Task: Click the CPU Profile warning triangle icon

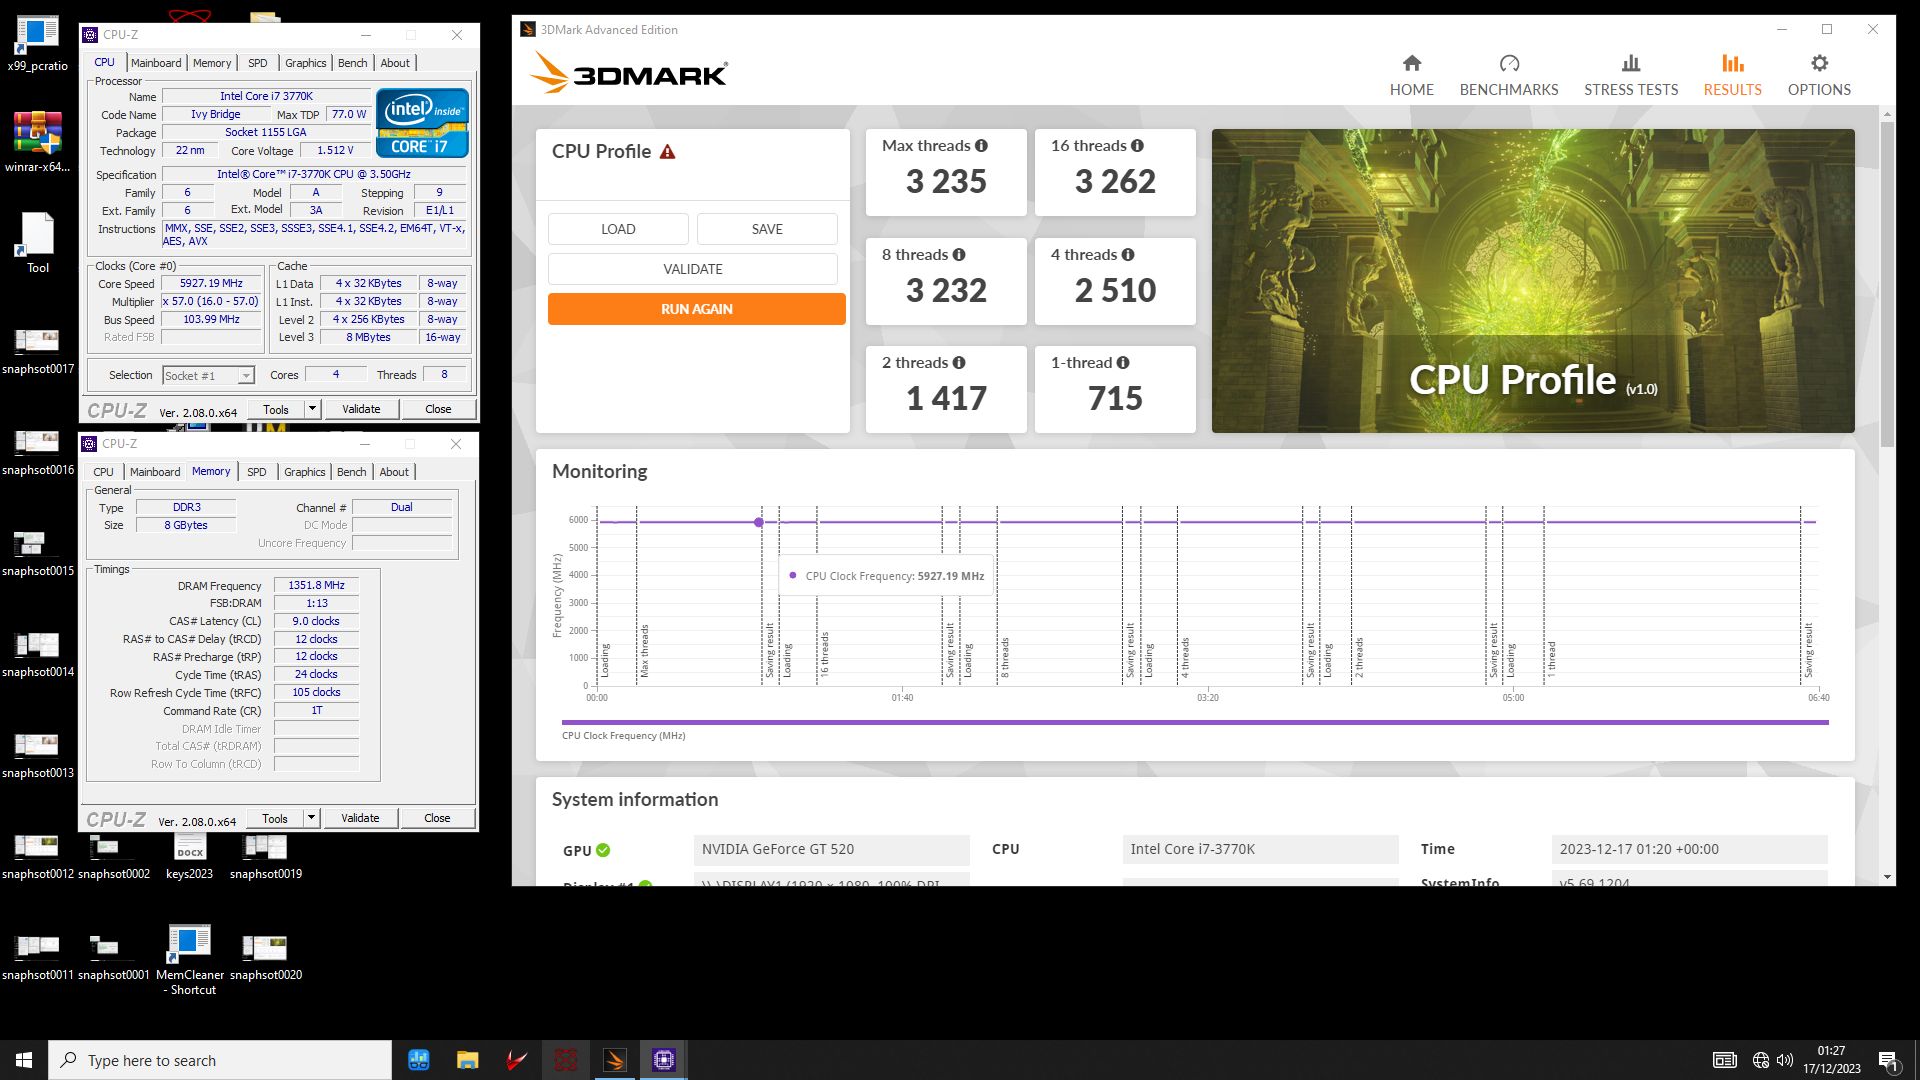Action: click(667, 152)
